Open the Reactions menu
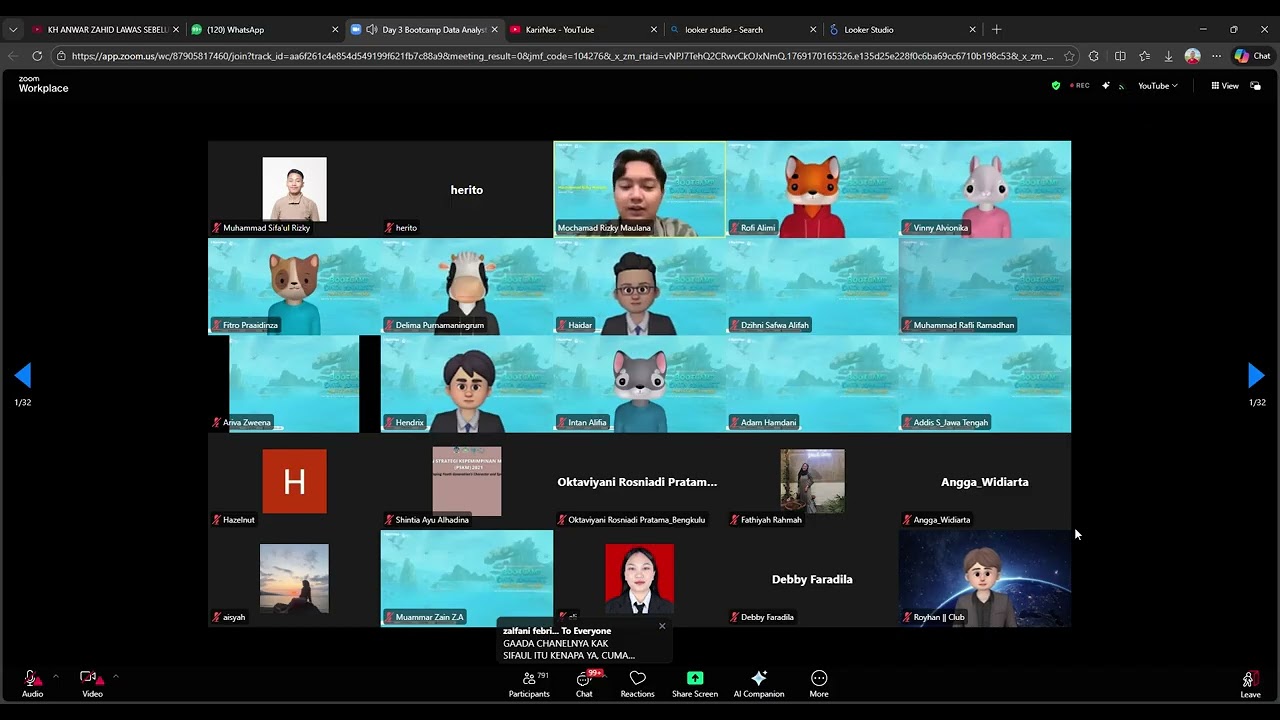The image size is (1280, 720). (x=637, y=684)
